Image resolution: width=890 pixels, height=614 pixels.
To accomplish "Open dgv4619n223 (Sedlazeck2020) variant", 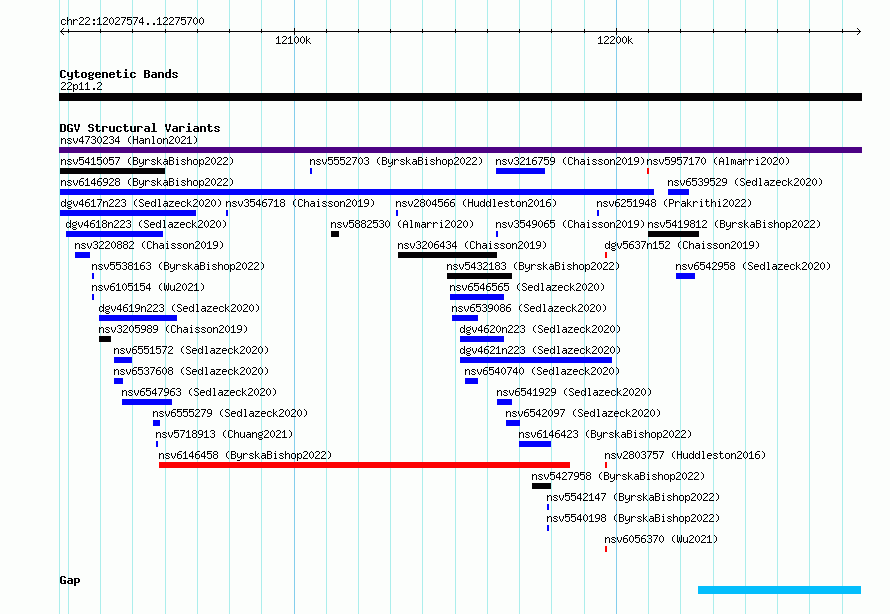I will tap(179, 308).
